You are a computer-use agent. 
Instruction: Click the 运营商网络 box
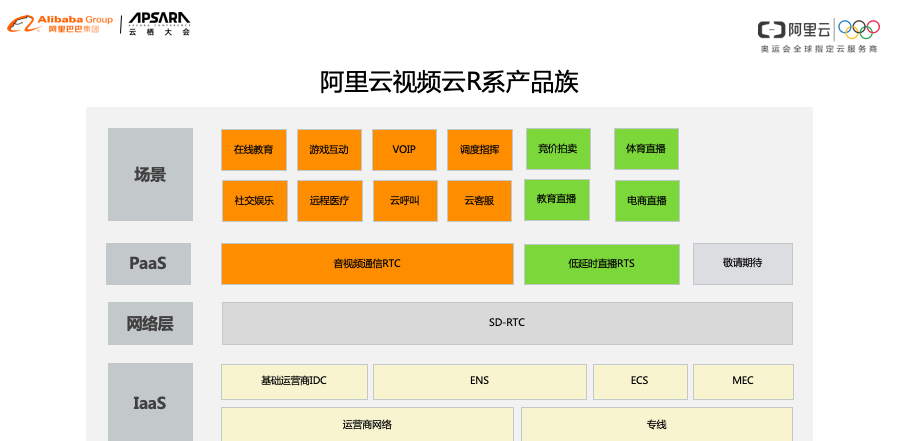[367, 424]
